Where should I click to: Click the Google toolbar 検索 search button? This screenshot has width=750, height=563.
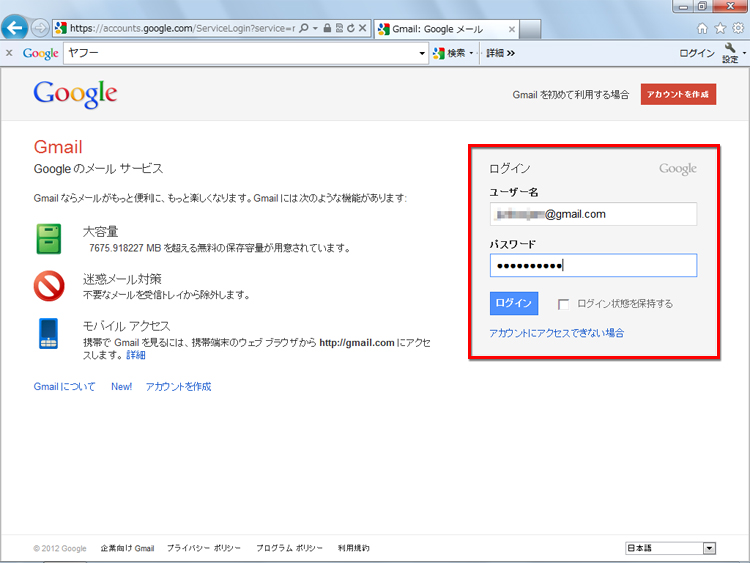coord(449,53)
